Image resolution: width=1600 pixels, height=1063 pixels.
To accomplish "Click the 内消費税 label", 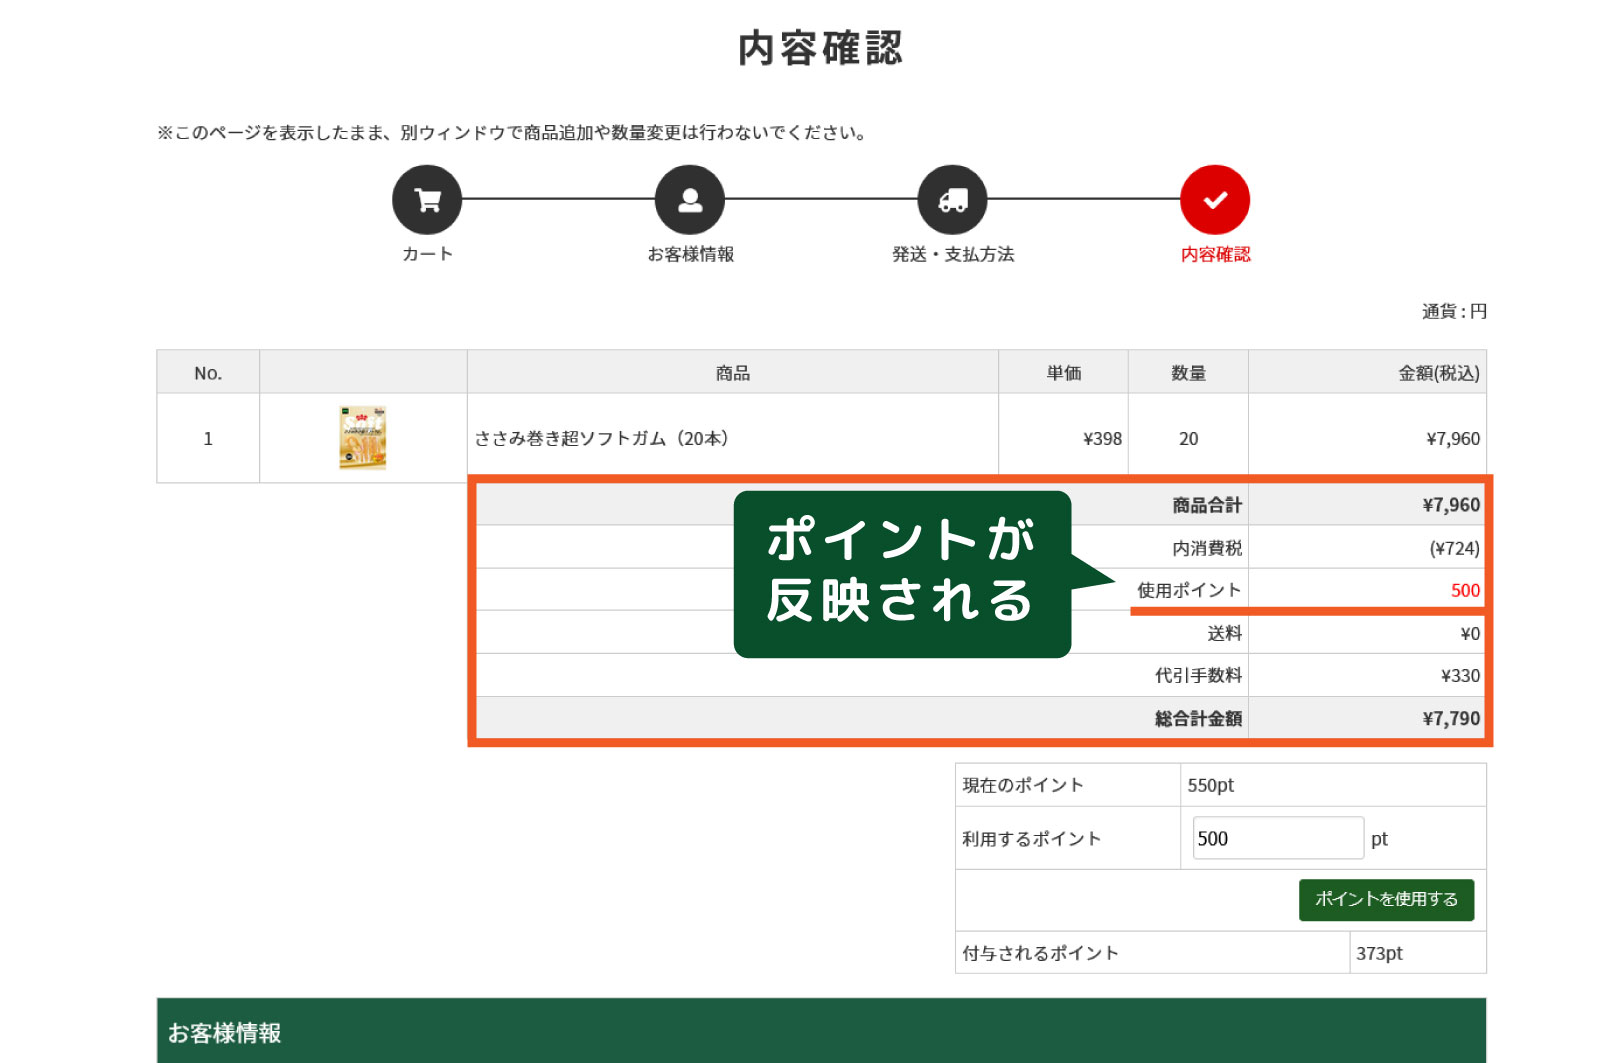I will tap(1207, 548).
